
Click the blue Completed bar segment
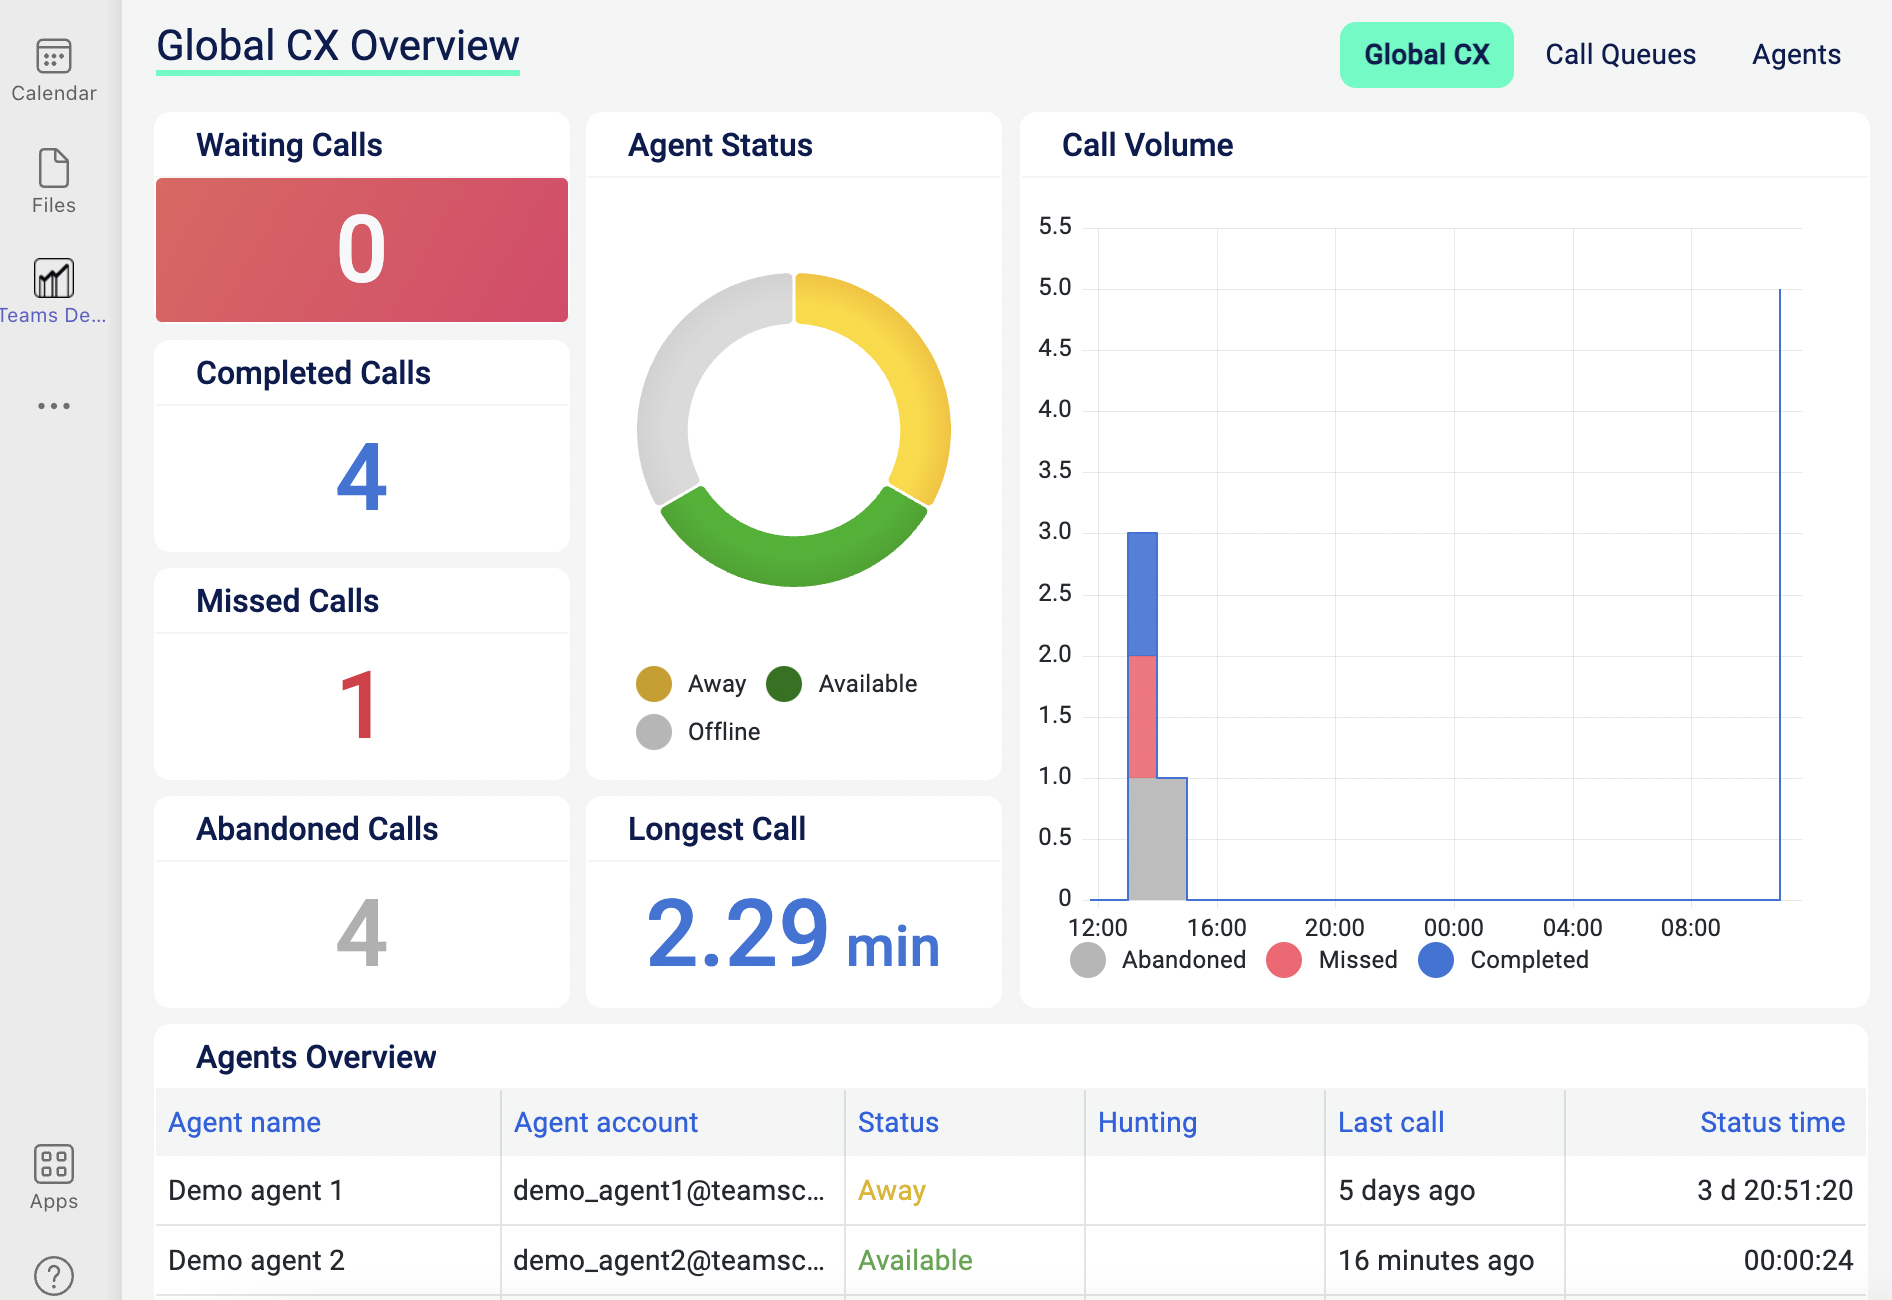(1142, 594)
